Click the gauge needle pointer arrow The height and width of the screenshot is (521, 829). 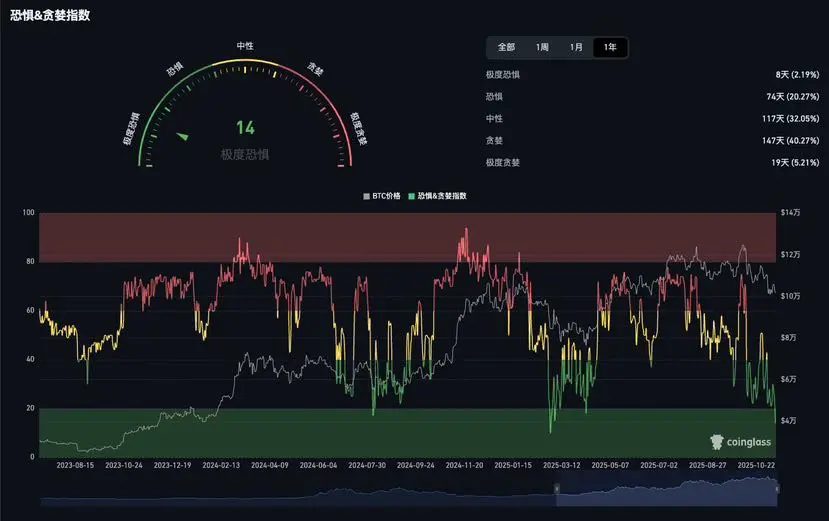point(182,136)
